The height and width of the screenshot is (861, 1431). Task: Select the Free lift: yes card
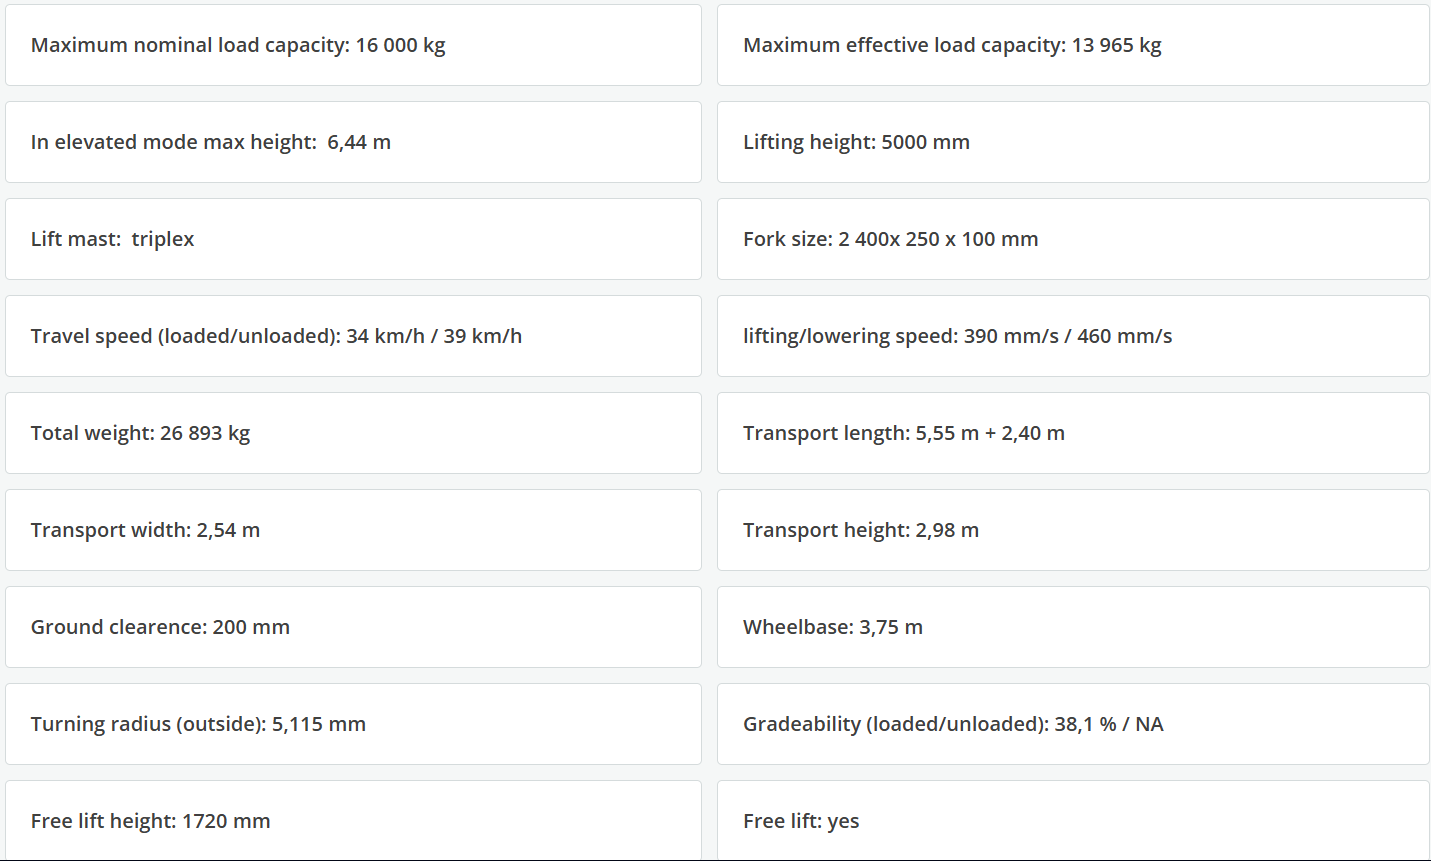[1073, 821]
